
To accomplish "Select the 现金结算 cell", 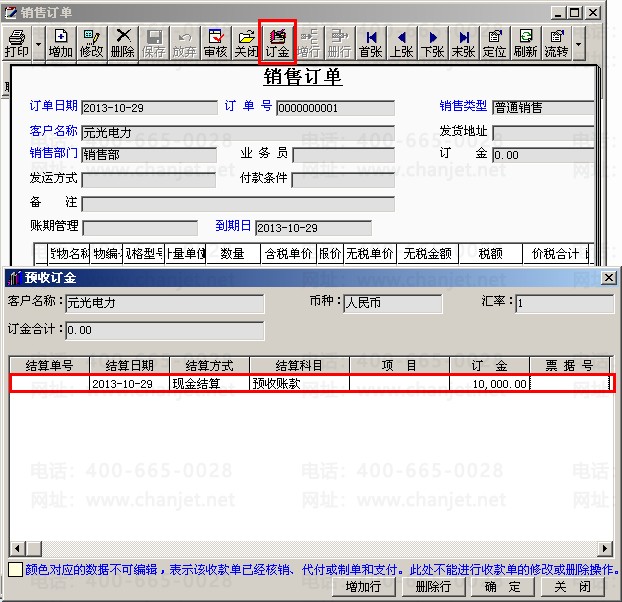I will [x=209, y=383].
